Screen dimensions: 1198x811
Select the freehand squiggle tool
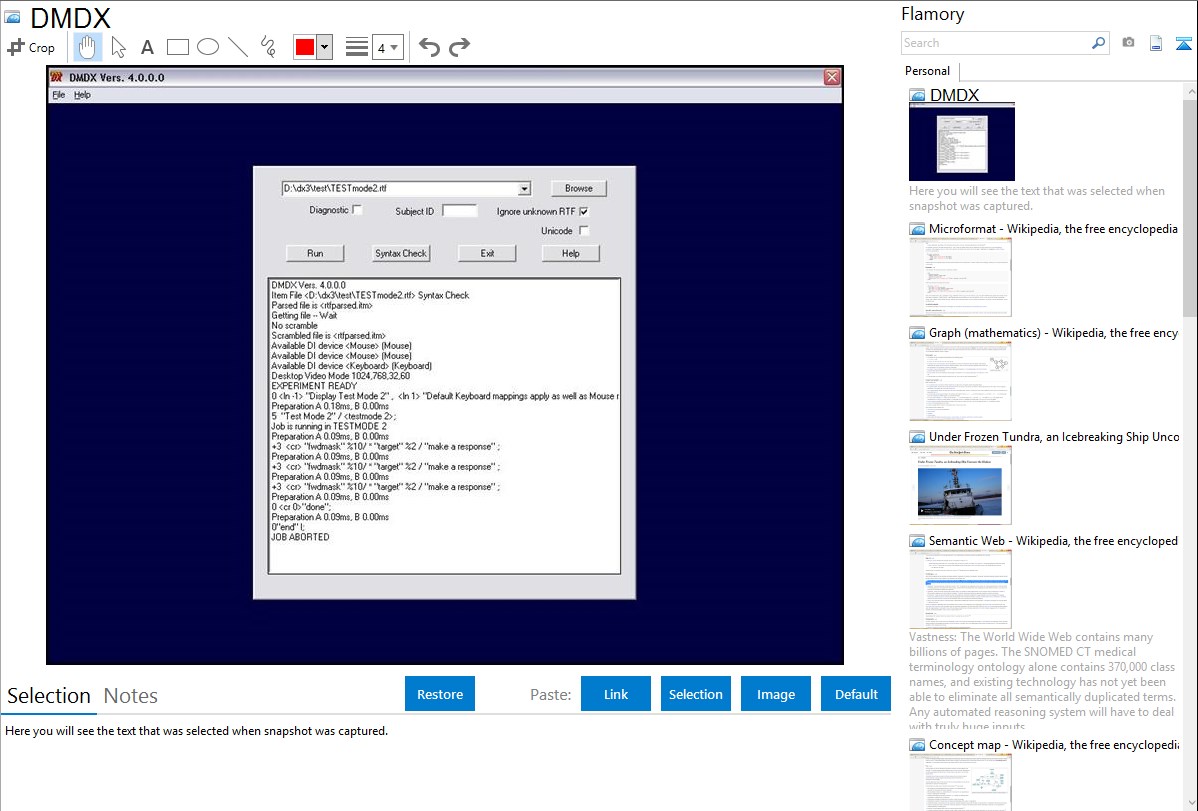click(268, 47)
